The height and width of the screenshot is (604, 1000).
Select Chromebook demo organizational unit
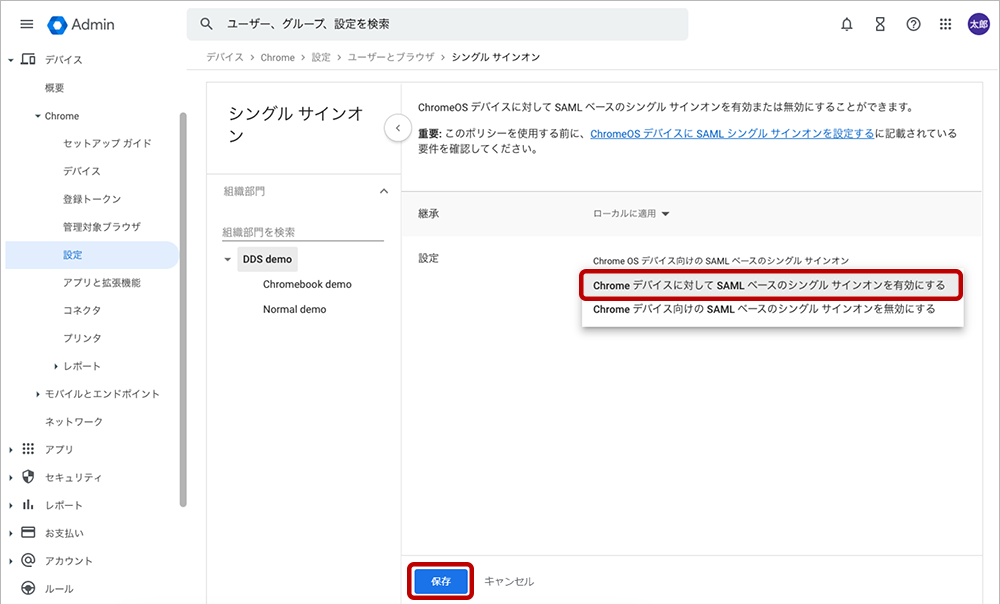point(307,284)
